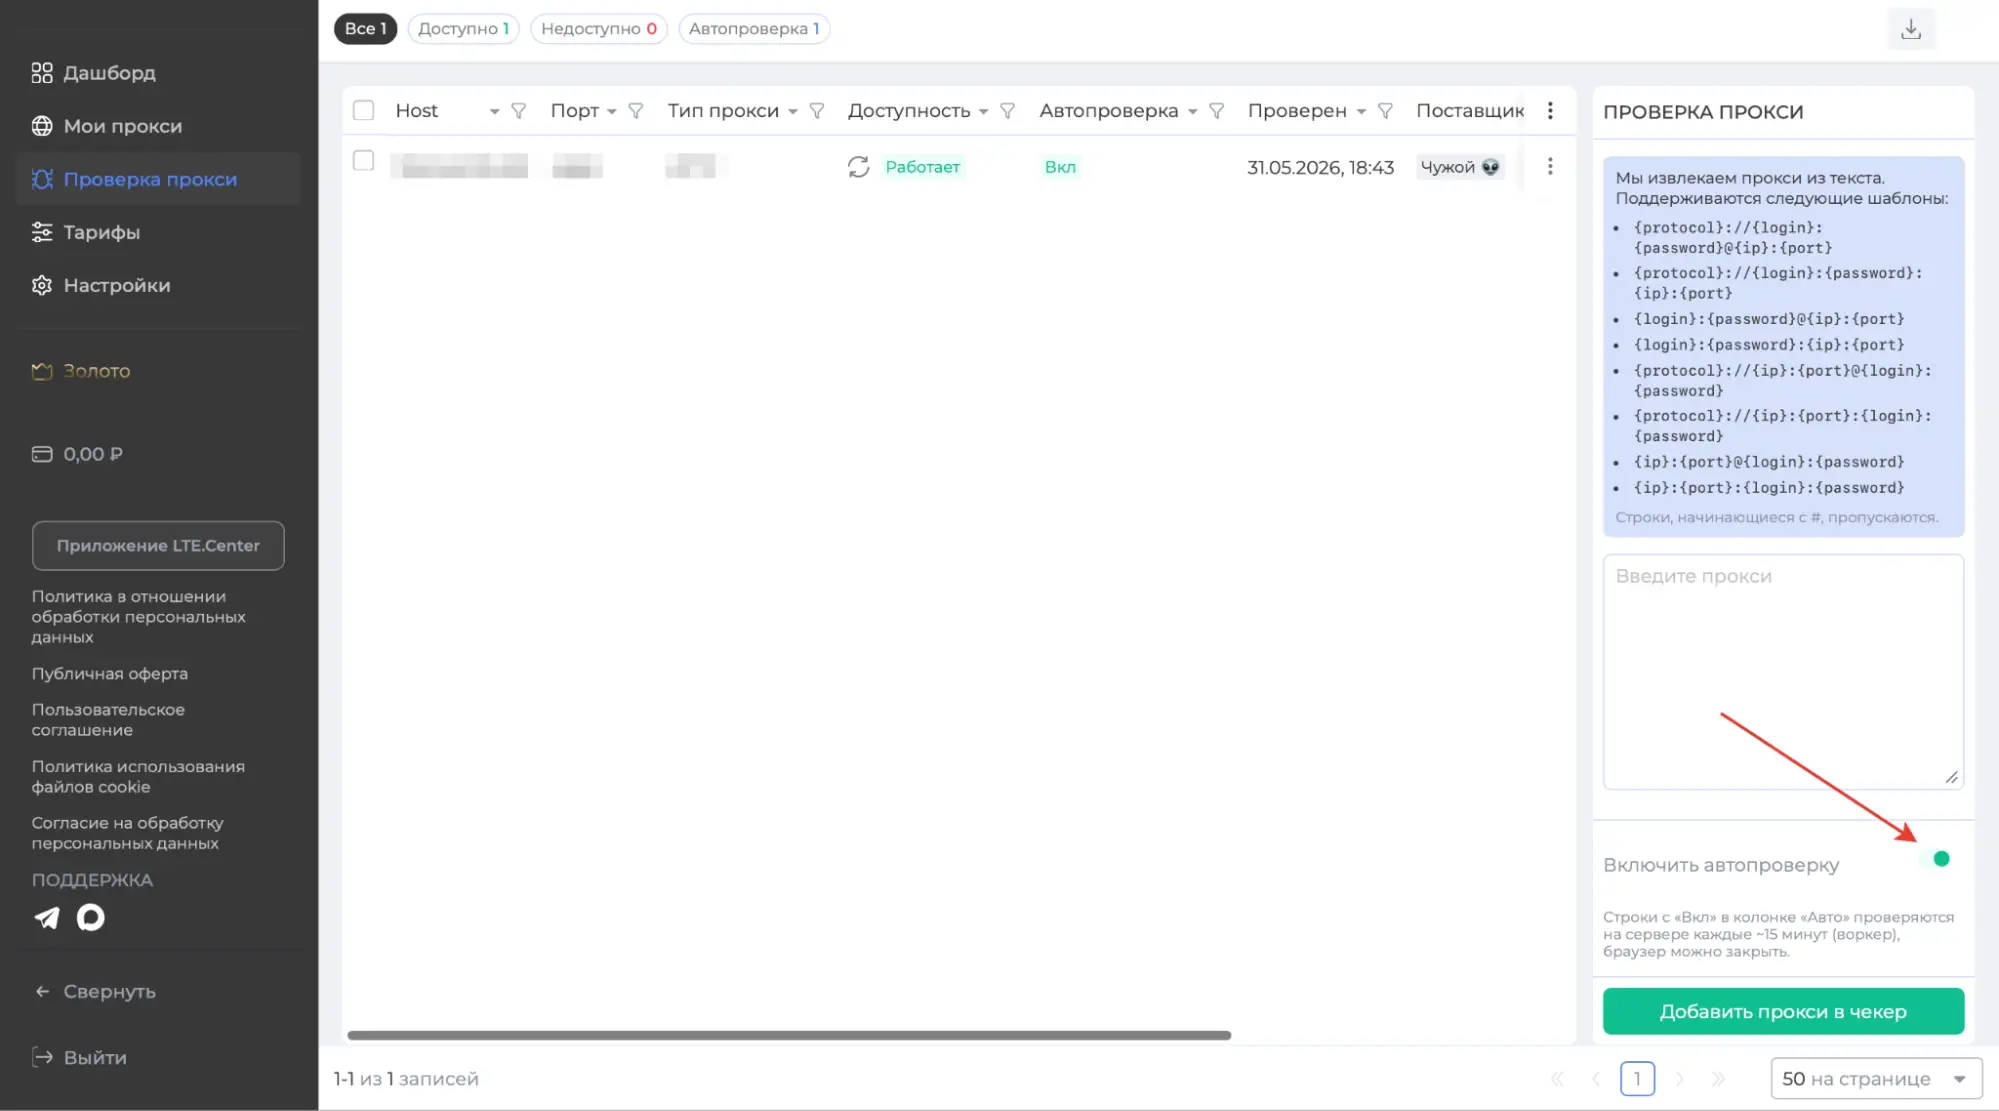Open Автопроверка column sort arrow

click(x=1192, y=112)
